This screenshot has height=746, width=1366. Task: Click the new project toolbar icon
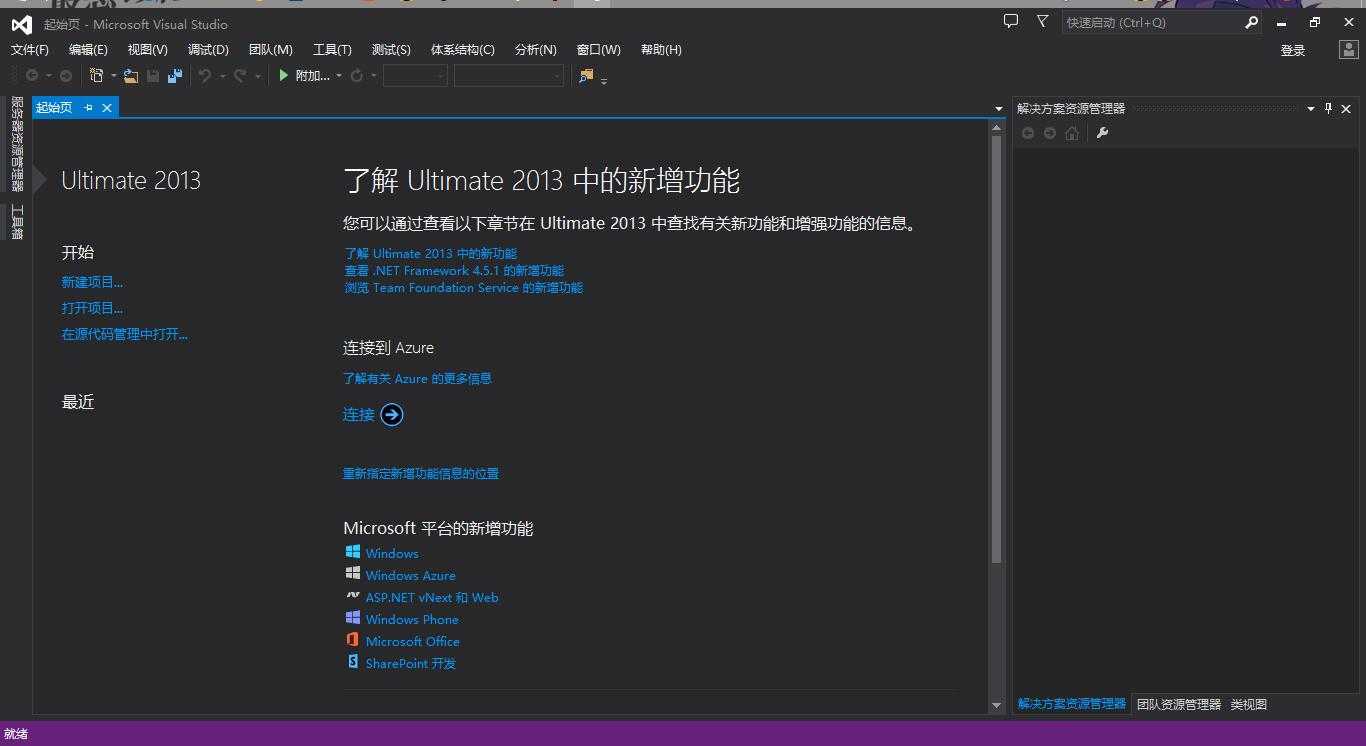pyautogui.click(x=96, y=75)
